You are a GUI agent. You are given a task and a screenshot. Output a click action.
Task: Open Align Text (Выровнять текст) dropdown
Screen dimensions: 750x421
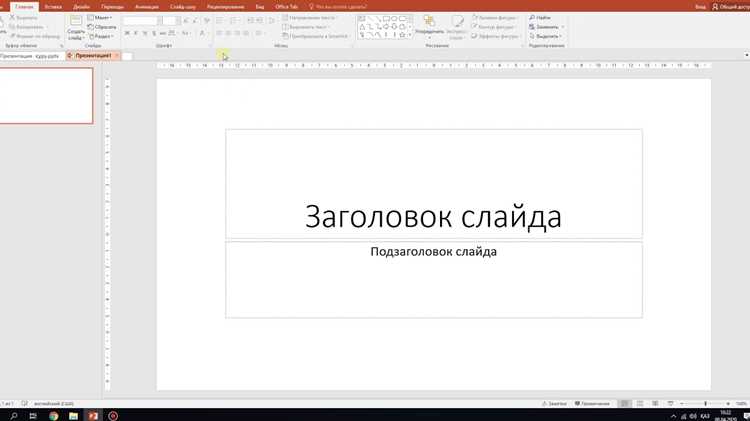tap(306, 27)
